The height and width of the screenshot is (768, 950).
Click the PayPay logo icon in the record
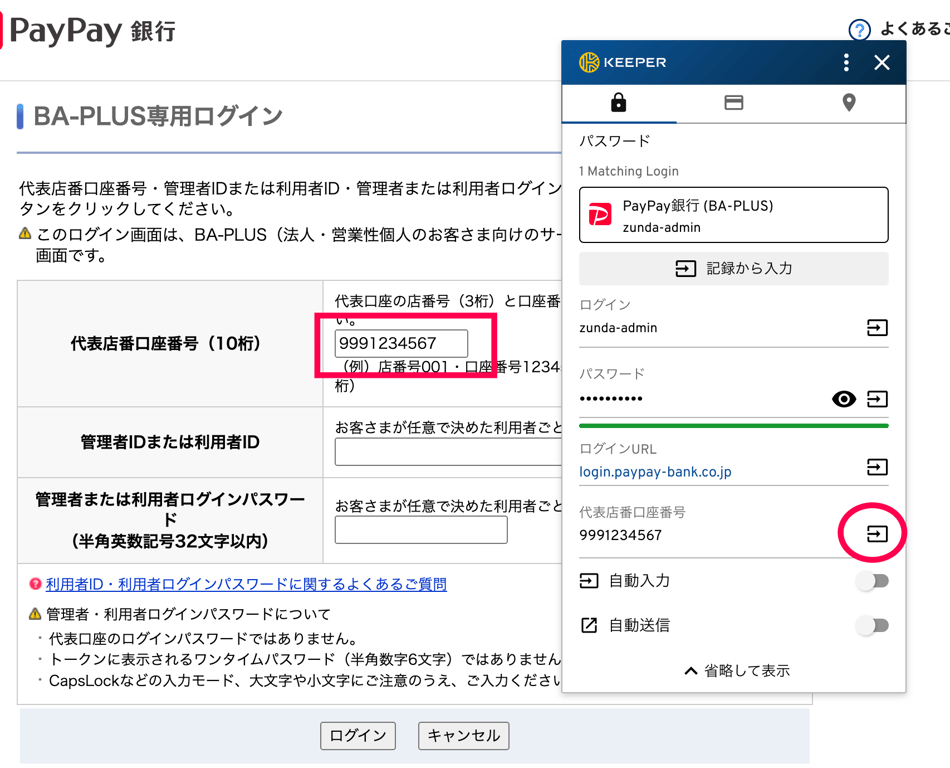600,215
